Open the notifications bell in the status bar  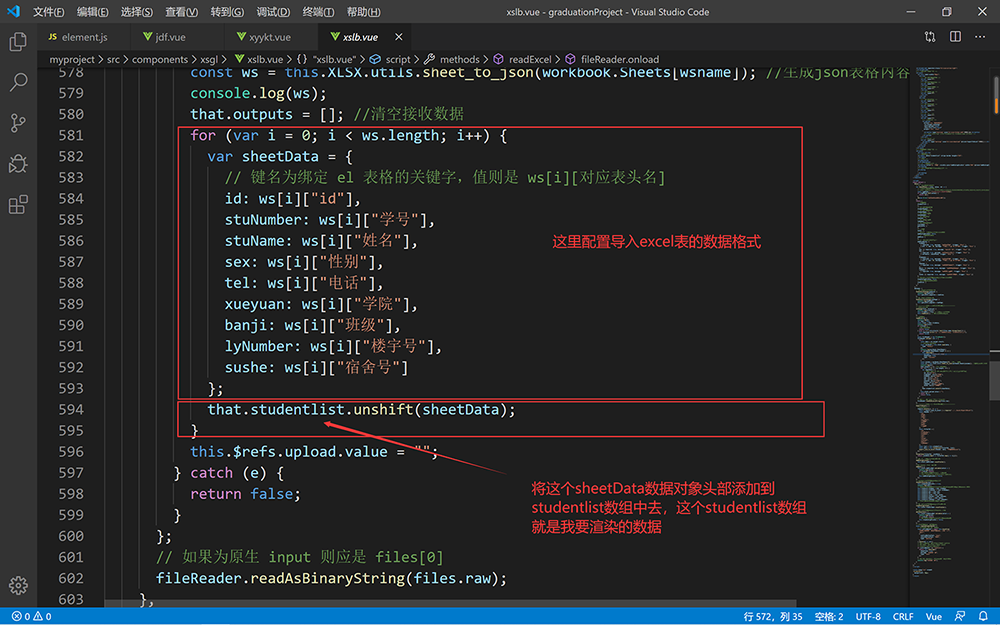click(x=984, y=616)
